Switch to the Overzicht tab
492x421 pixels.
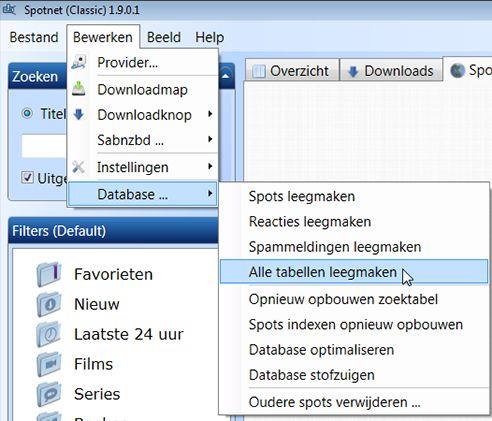point(292,71)
